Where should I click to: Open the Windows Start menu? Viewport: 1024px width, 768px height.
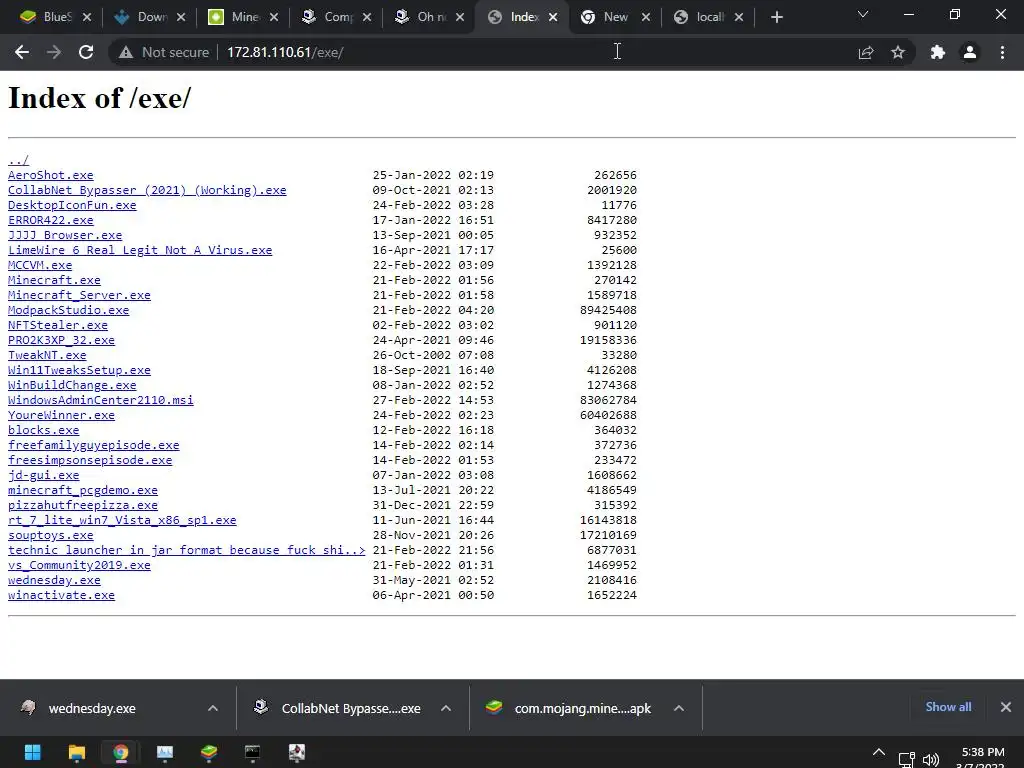[33, 752]
